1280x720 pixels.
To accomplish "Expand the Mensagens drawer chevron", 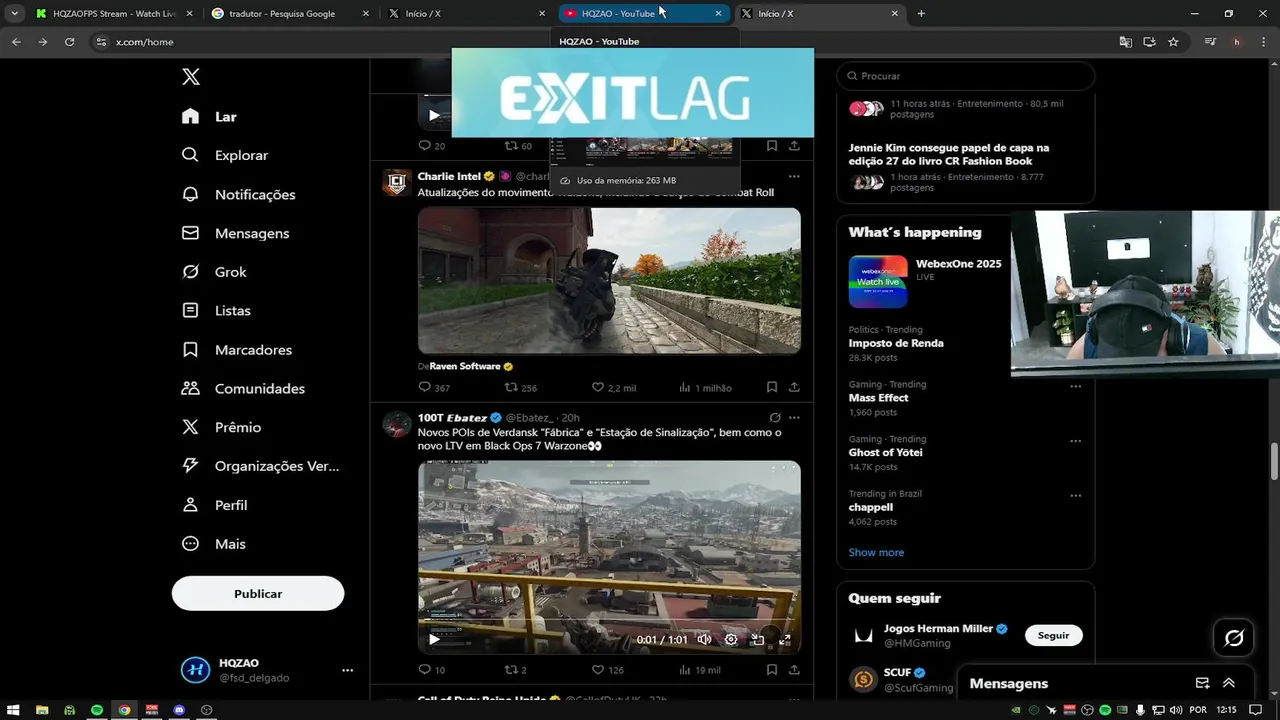I will pyautogui.click(x=1229, y=683).
